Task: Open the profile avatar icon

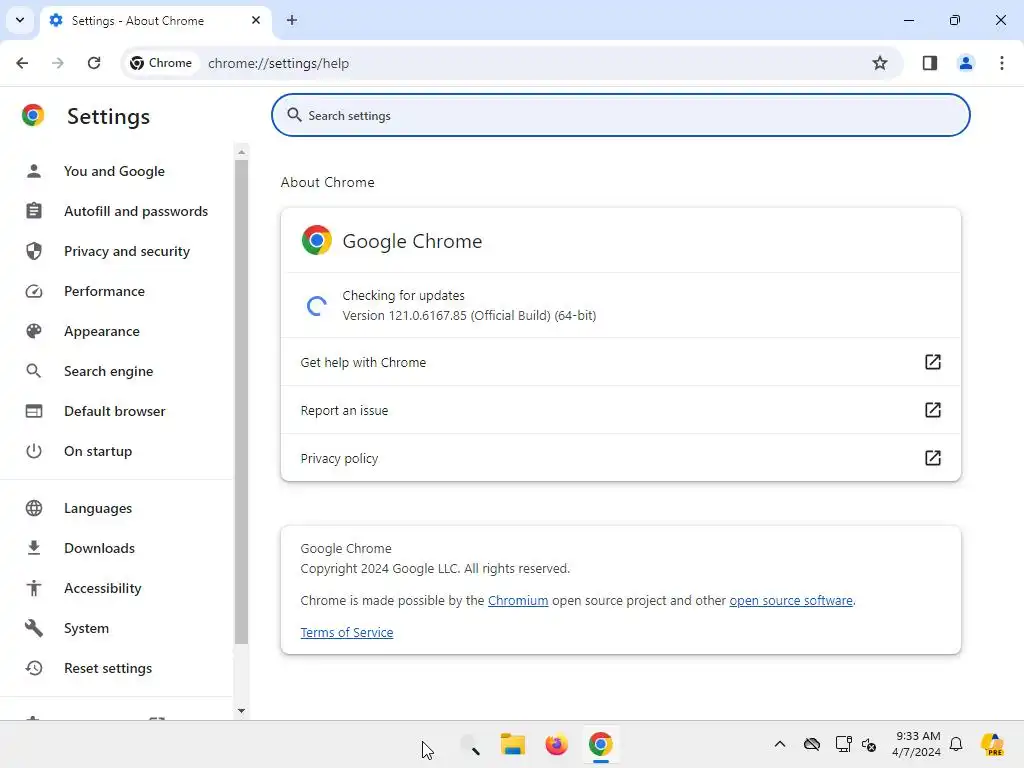Action: 965,63
